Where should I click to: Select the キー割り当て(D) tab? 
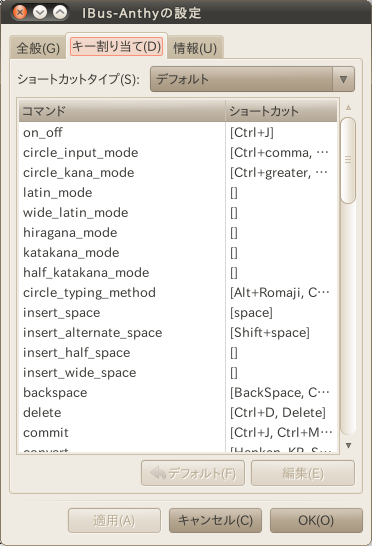pos(117,46)
